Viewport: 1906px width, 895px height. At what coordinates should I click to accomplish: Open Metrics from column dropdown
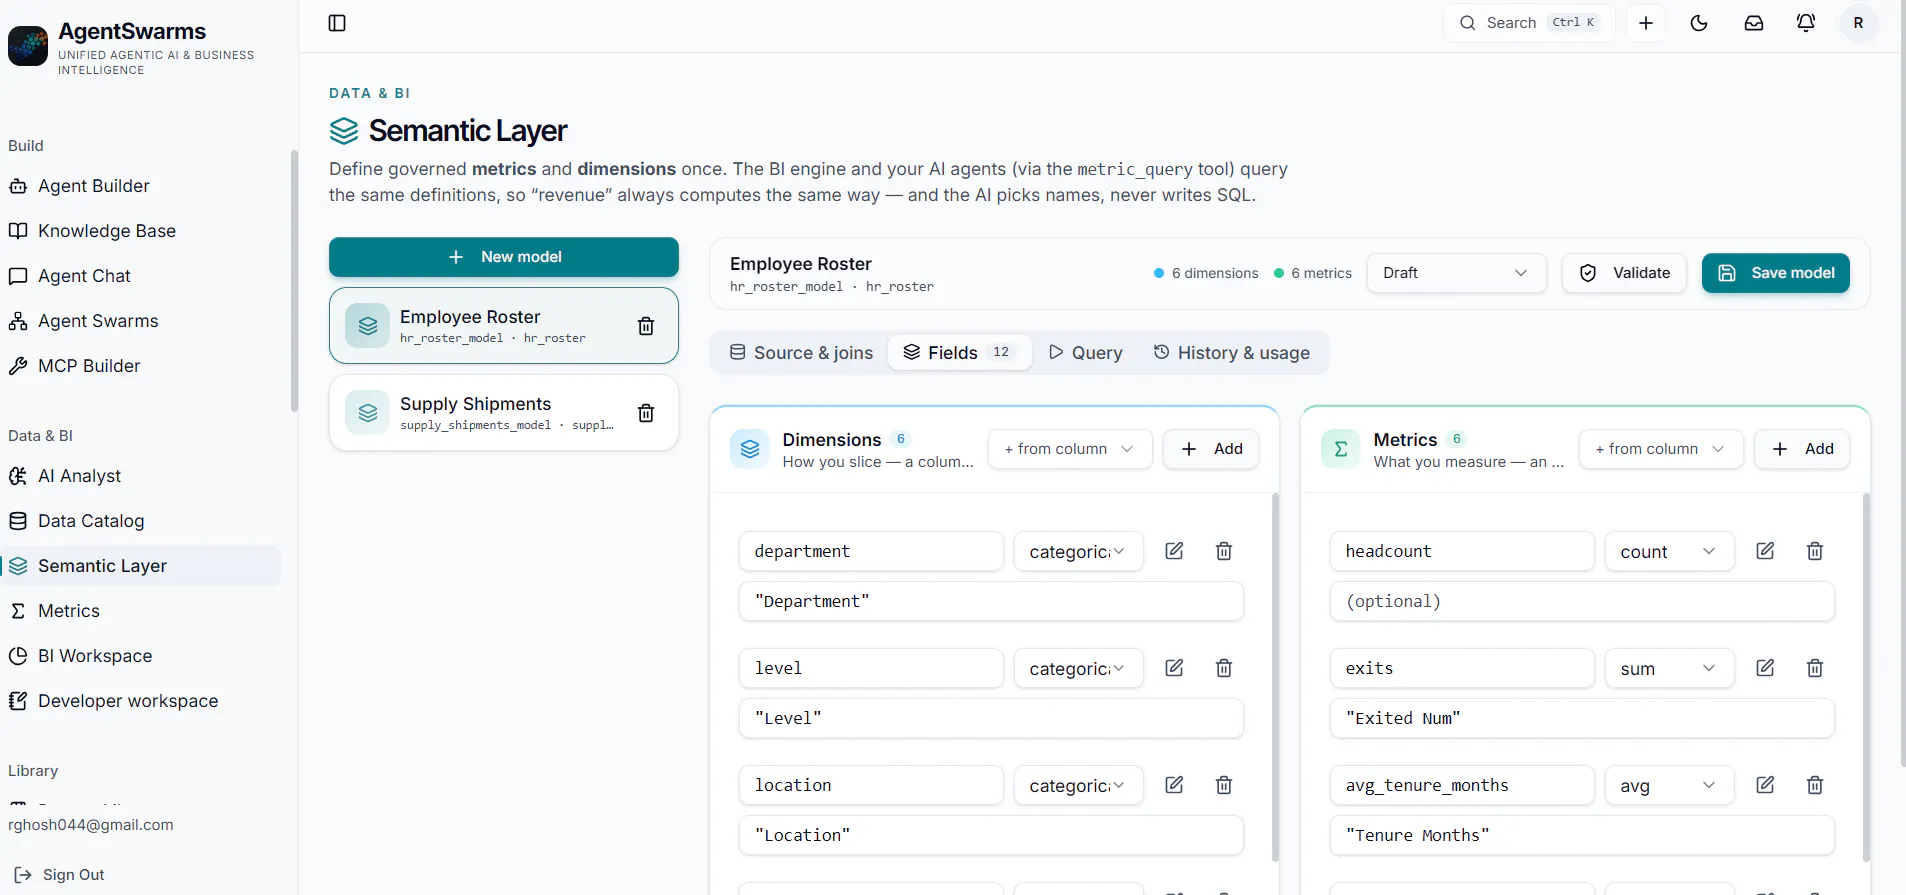click(1661, 449)
